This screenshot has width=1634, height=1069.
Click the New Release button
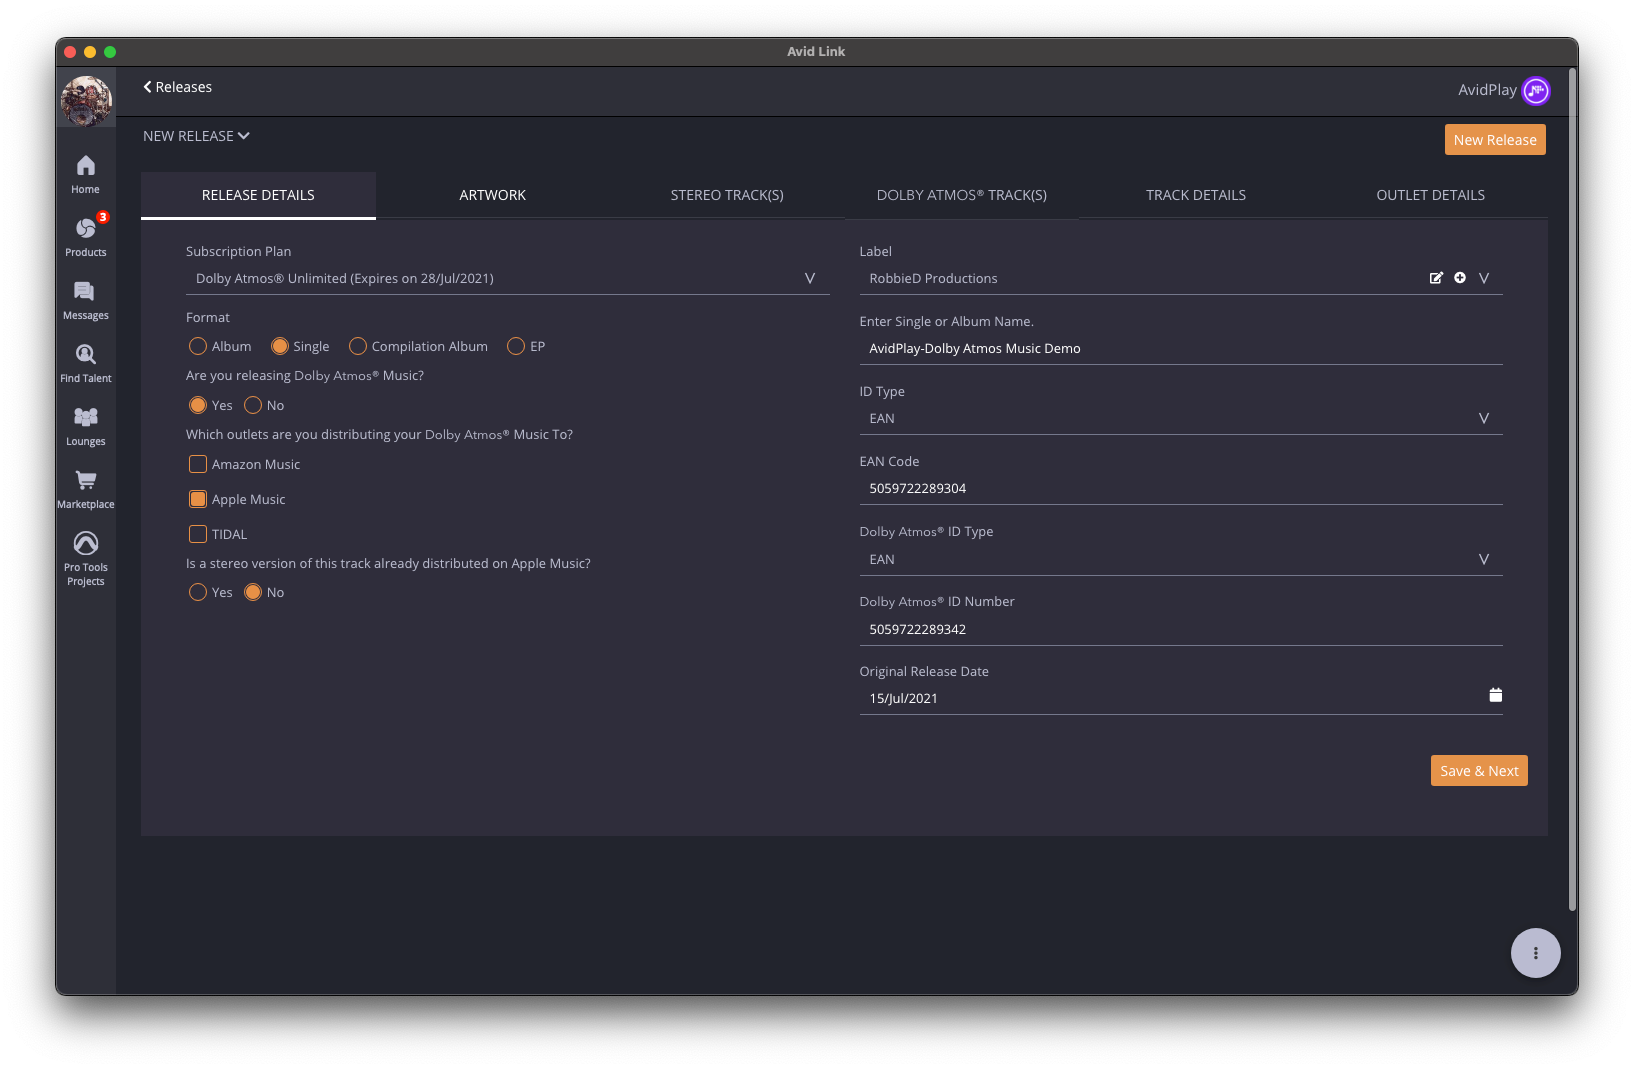1495,140
